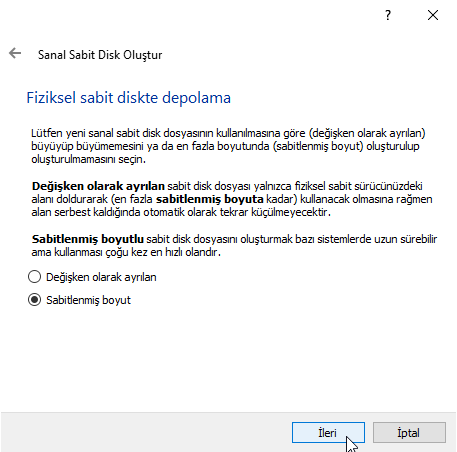The height and width of the screenshot is (452, 457).
Task: Click the '(değişken olarak ayrılan)' text in parentheses
Action: (367, 133)
